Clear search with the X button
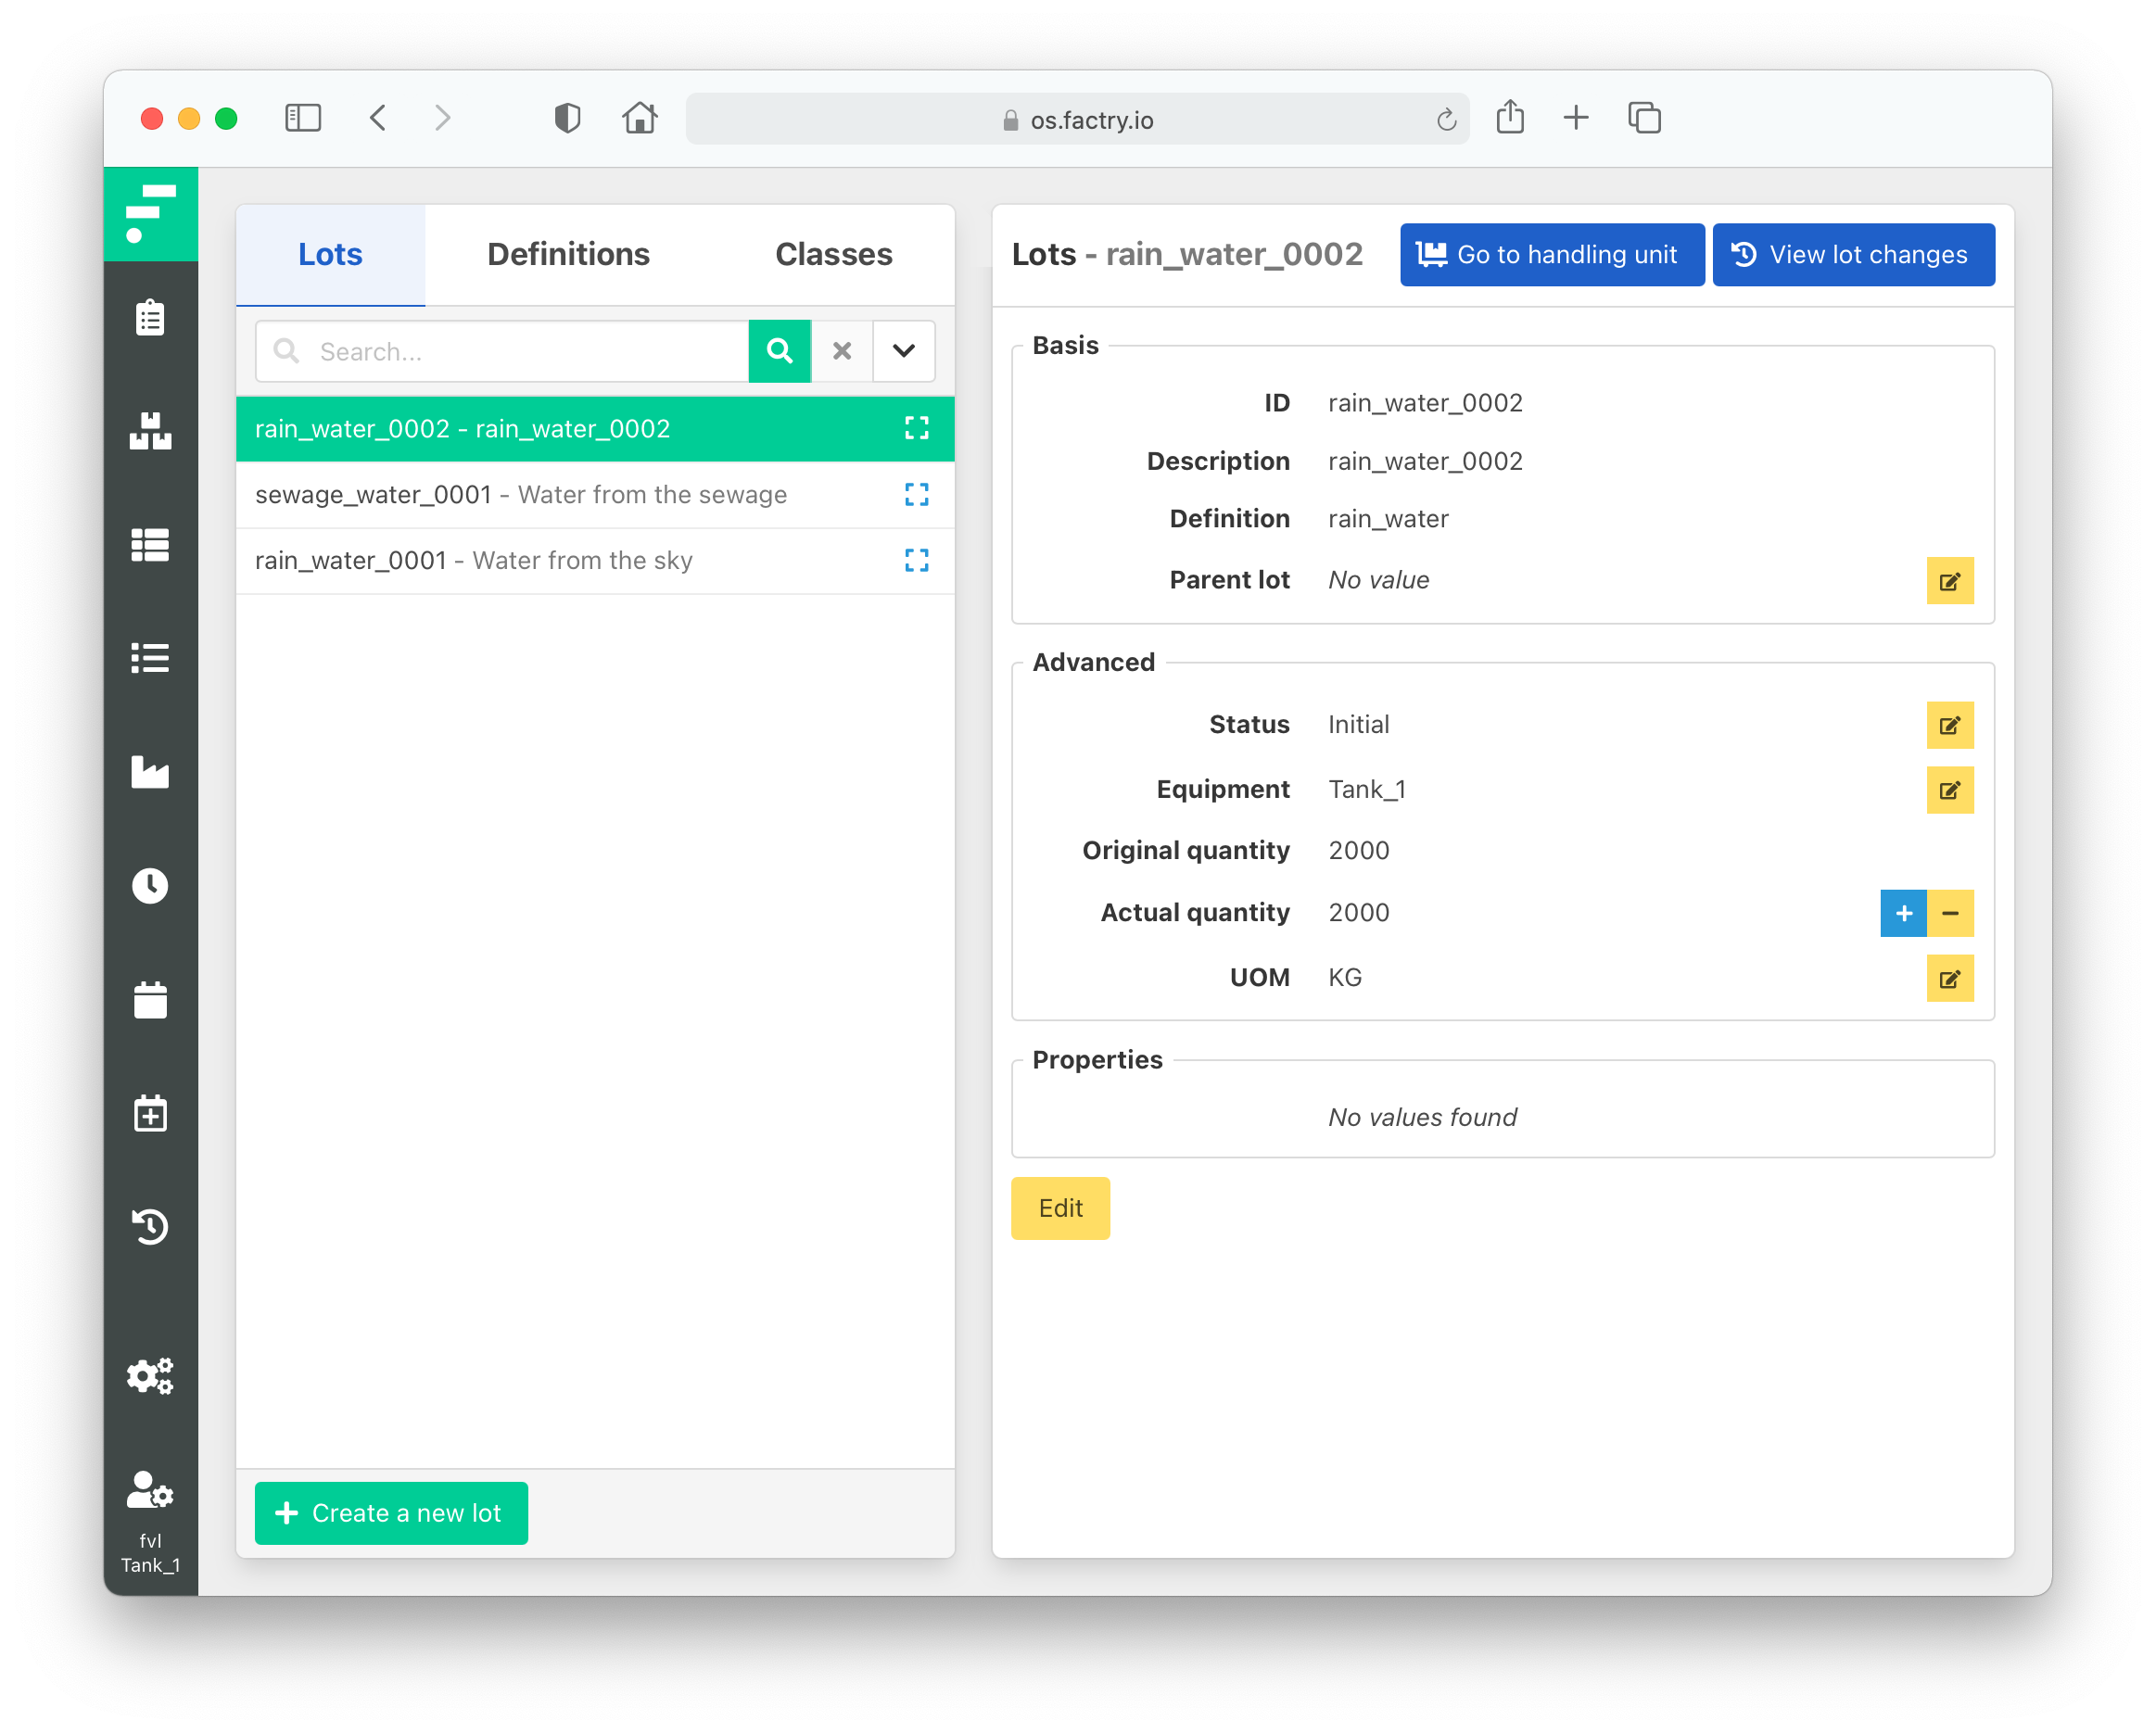The image size is (2156, 1733). click(842, 351)
